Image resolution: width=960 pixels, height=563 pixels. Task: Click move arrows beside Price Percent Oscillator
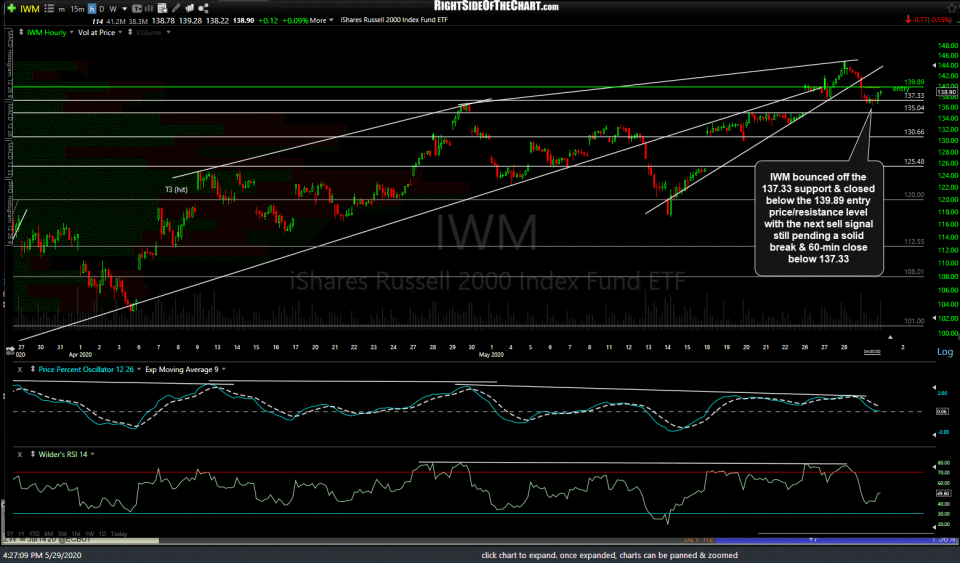tap(33, 370)
